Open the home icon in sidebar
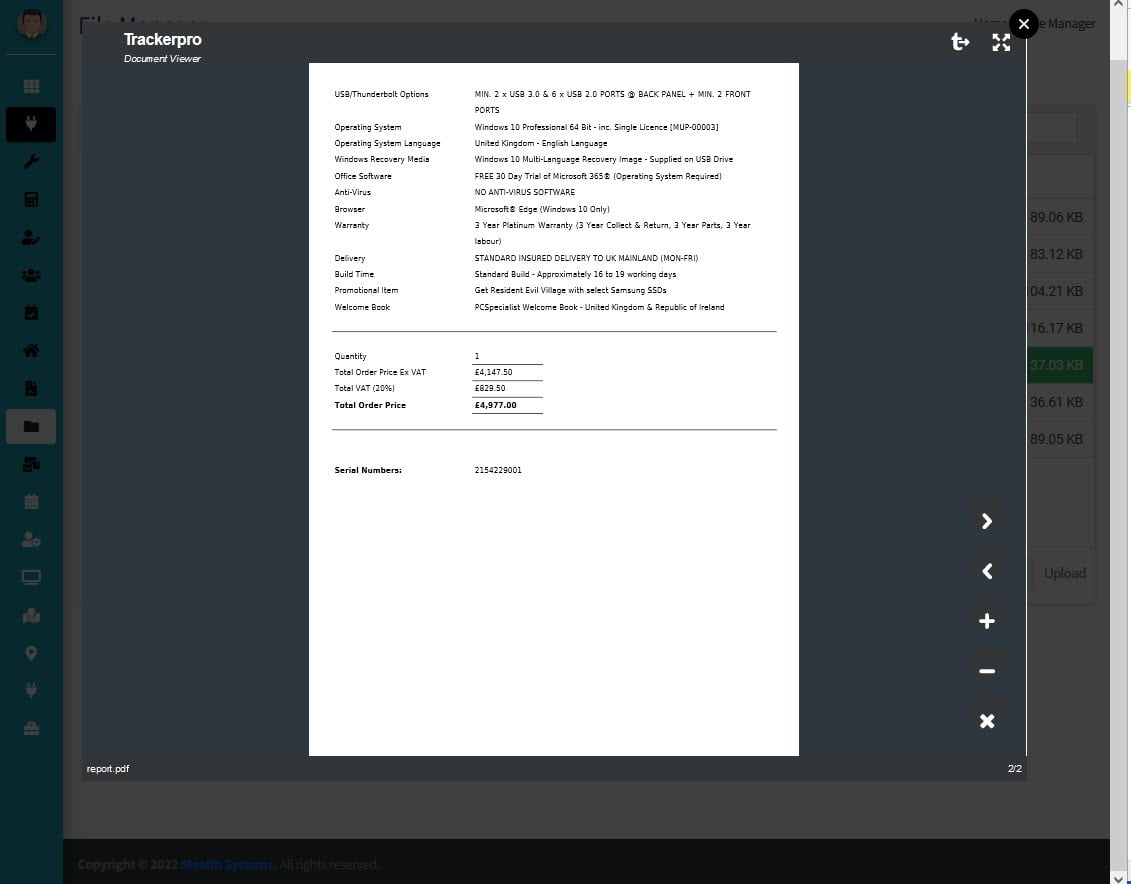 pos(31,351)
